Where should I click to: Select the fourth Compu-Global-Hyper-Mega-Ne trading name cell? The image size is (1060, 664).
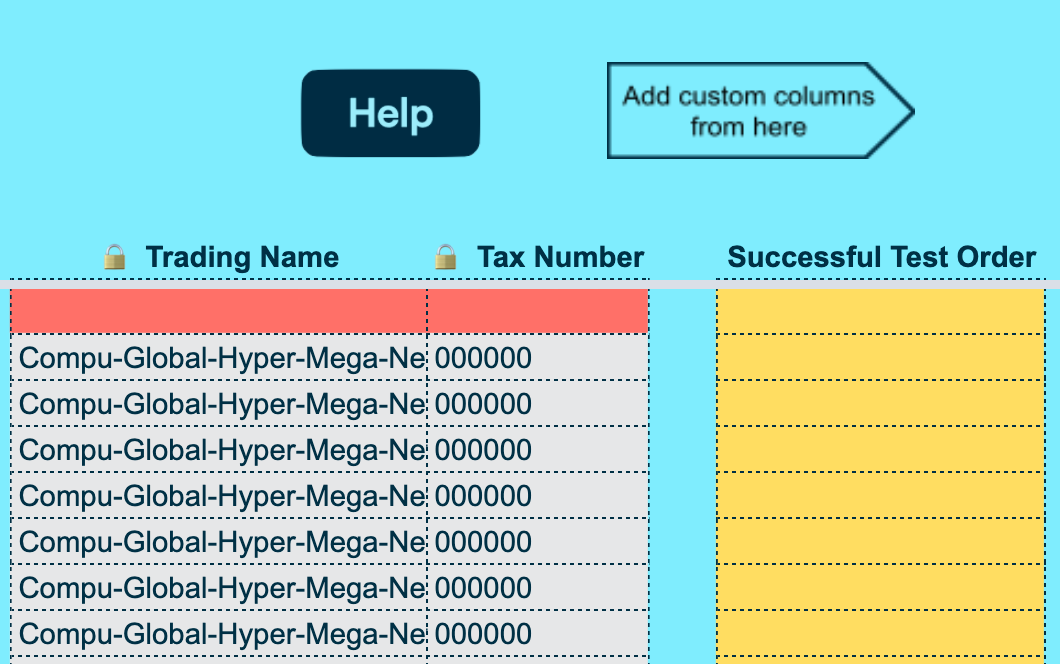point(218,496)
